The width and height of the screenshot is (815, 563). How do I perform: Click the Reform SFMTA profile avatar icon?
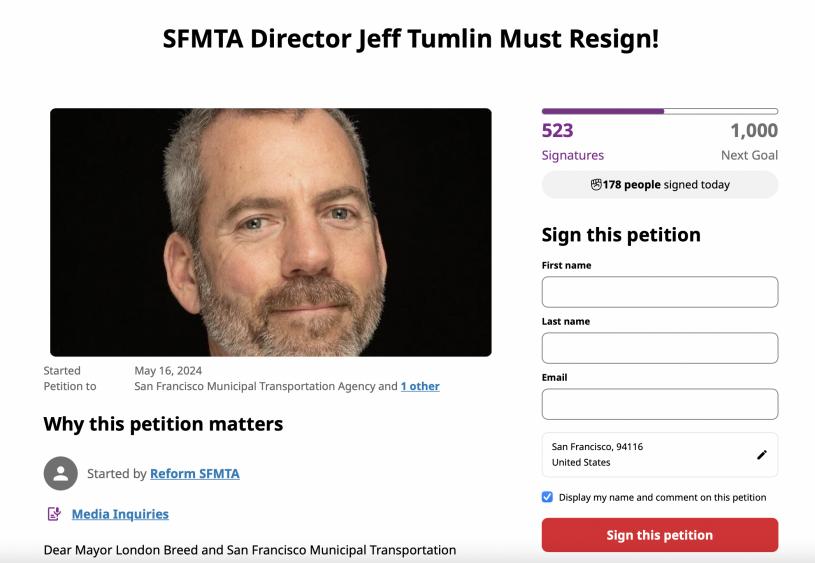60,473
